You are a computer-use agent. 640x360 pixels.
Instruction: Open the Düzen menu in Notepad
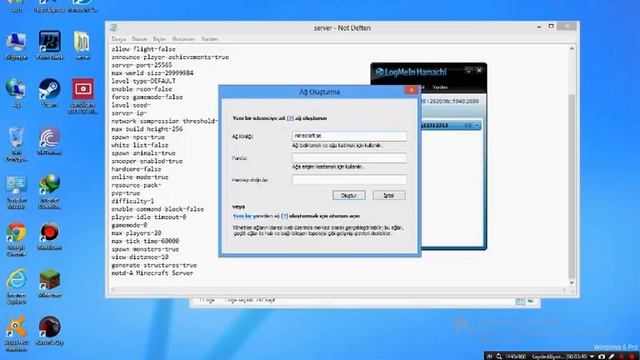139,39
